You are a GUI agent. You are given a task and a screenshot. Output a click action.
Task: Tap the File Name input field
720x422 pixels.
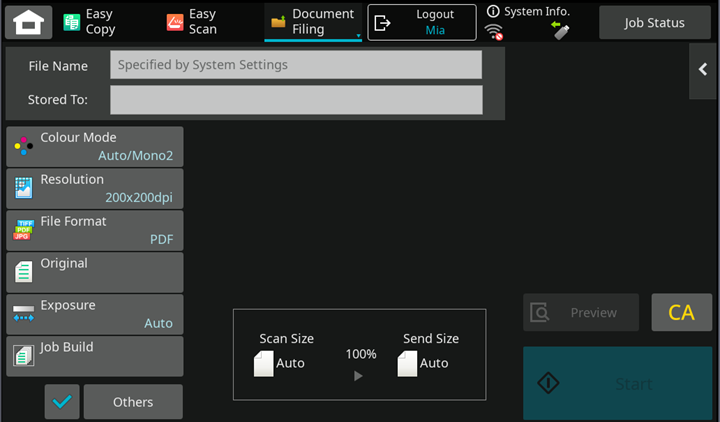296,65
